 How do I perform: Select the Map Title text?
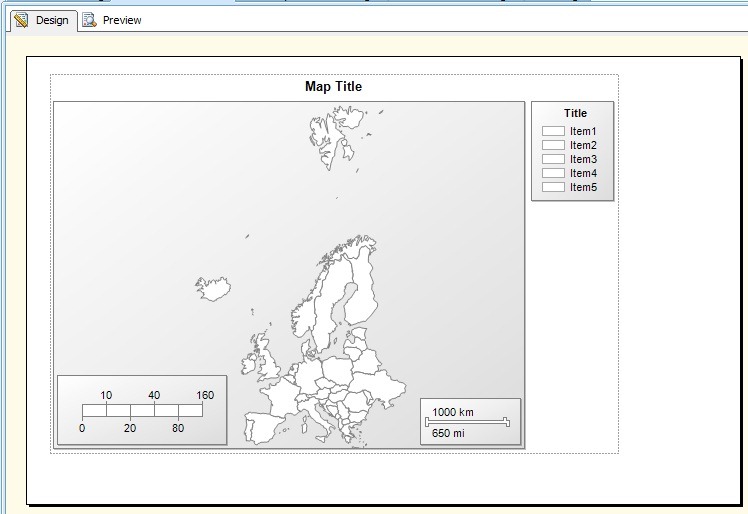[333, 87]
